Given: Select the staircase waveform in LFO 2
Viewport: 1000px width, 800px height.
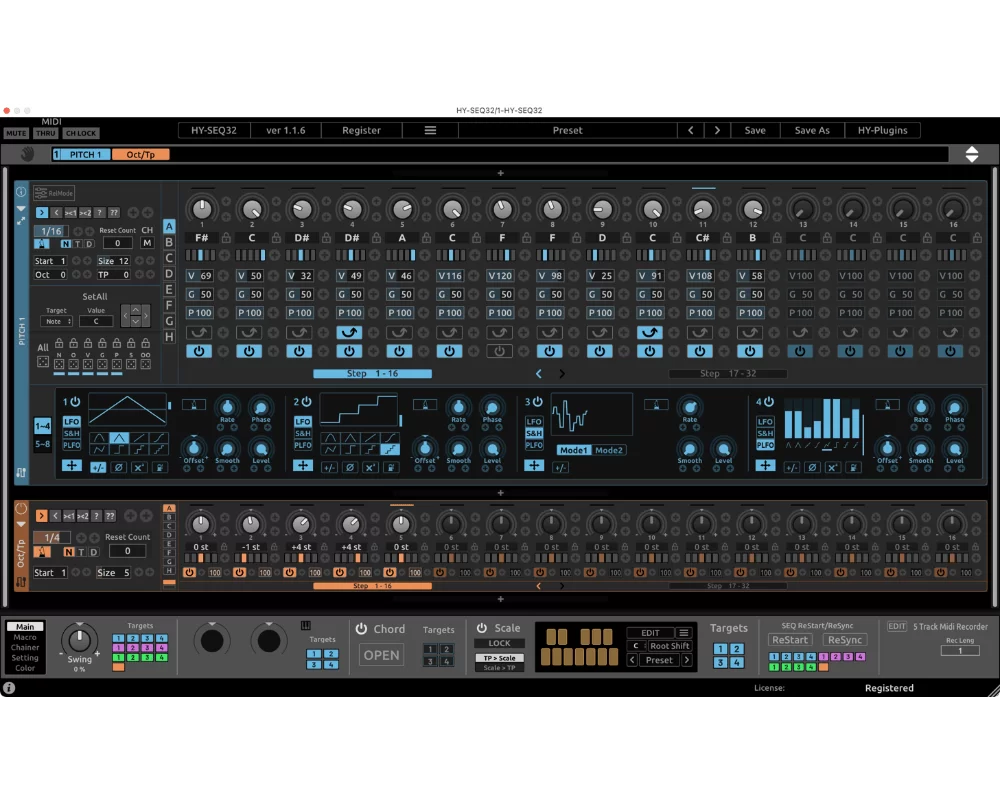Looking at the screenshot, I should click(390, 450).
